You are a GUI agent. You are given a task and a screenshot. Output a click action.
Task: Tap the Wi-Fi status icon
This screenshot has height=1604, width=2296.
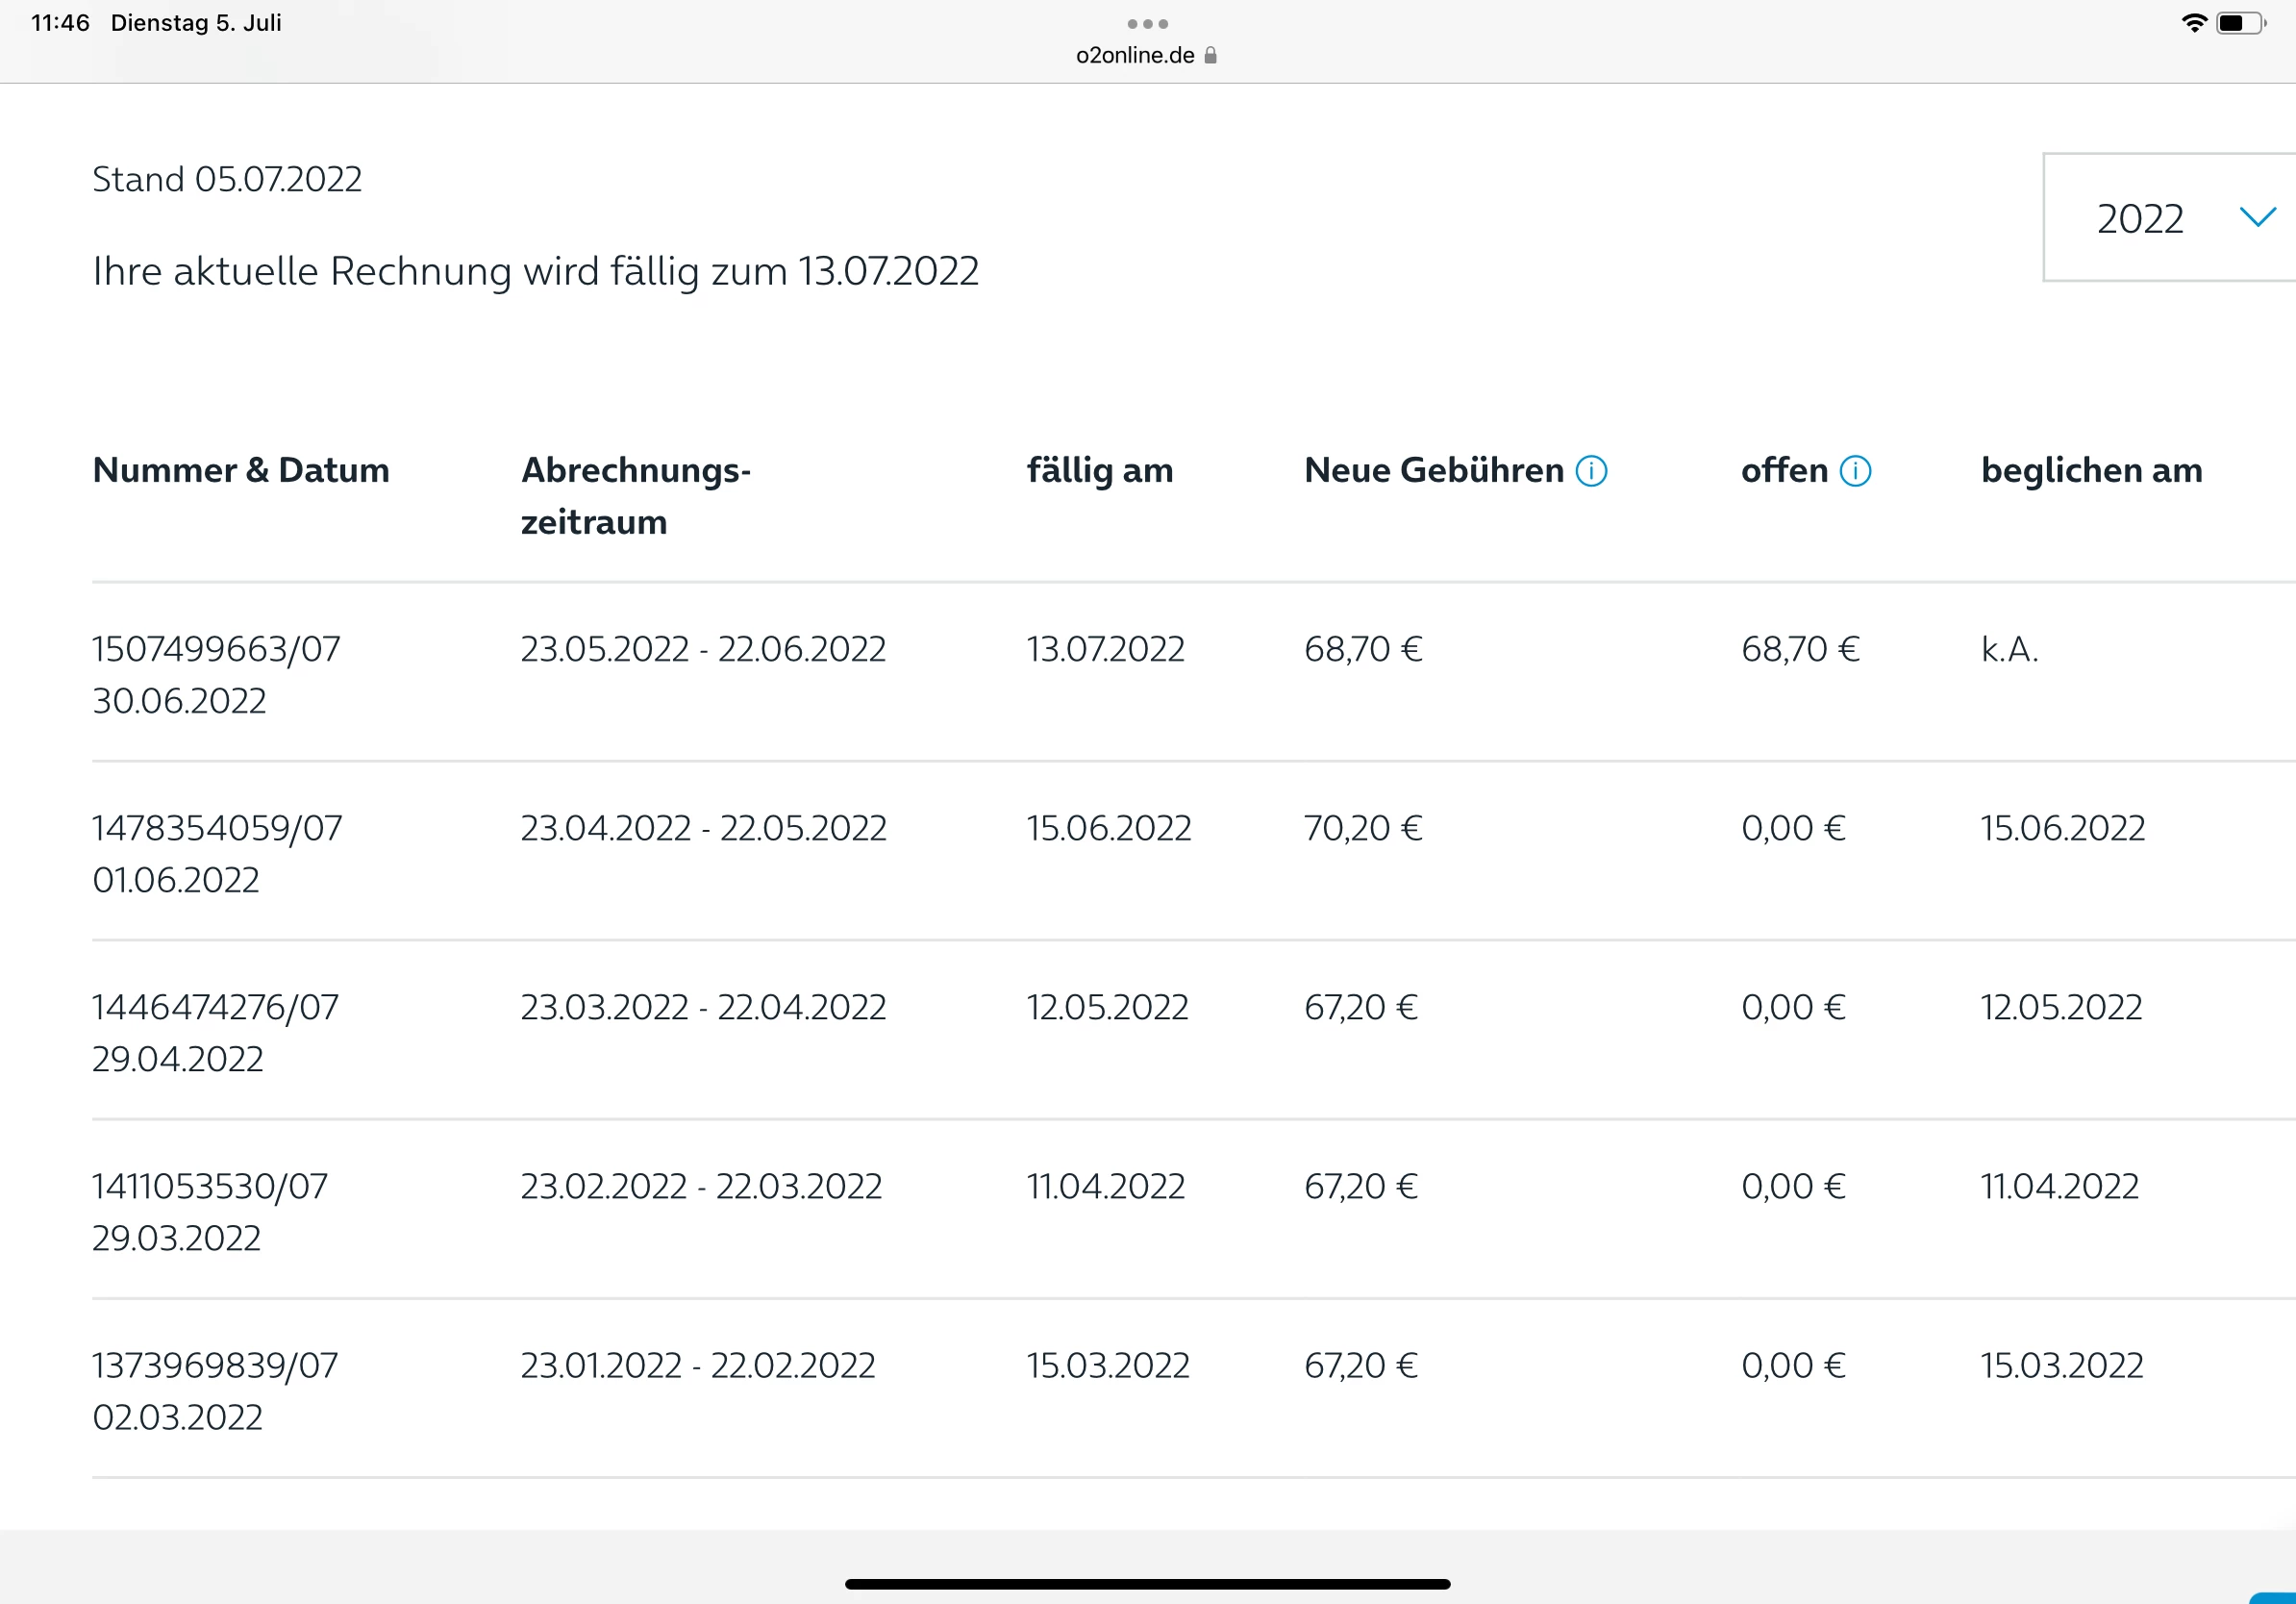(2193, 23)
